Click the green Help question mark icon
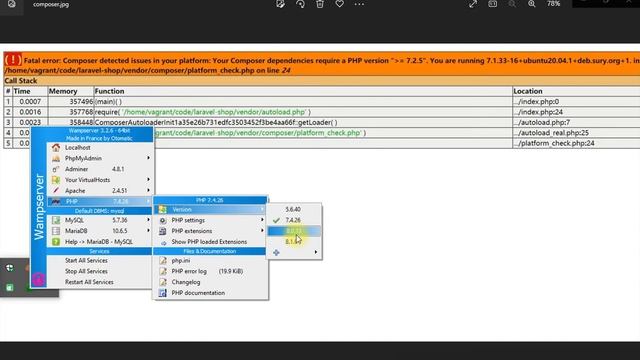Viewport: 640px width, 360px height. click(x=56, y=242)
